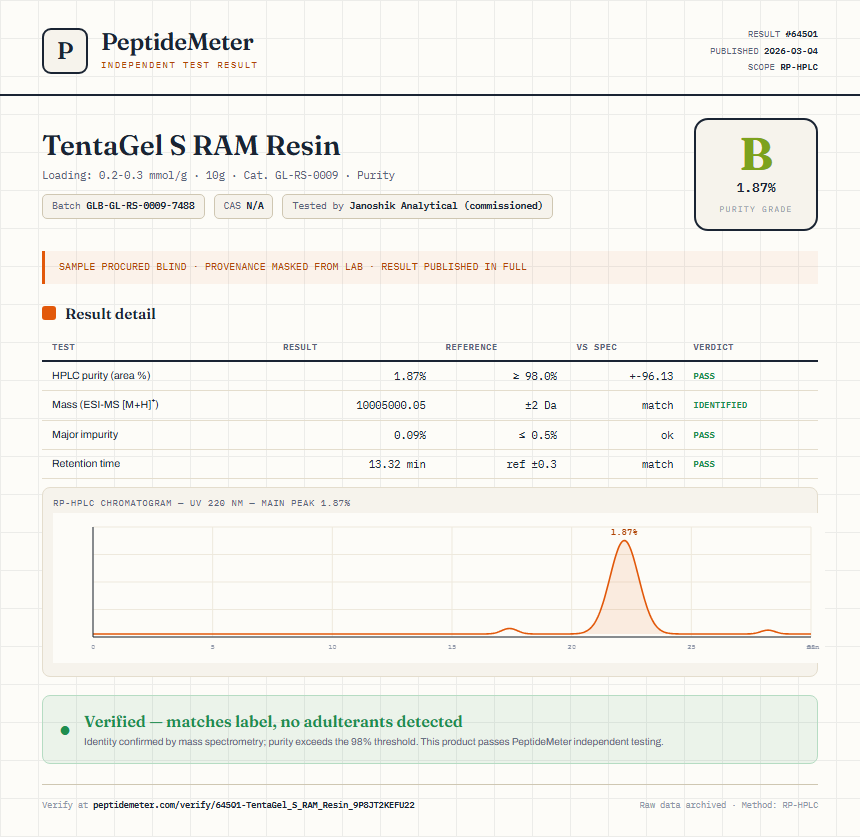Click the +-96.13 vs spec cell
860x837 pixels.
[x=651, y=376]
